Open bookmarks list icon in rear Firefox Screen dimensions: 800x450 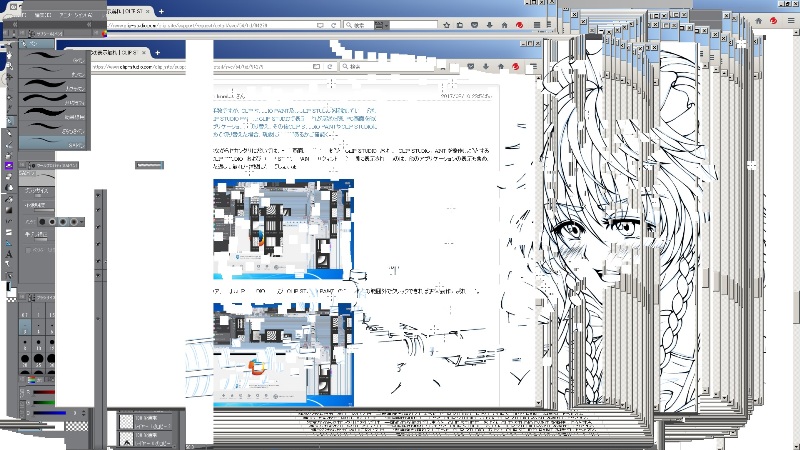click(x=460, y=24)
